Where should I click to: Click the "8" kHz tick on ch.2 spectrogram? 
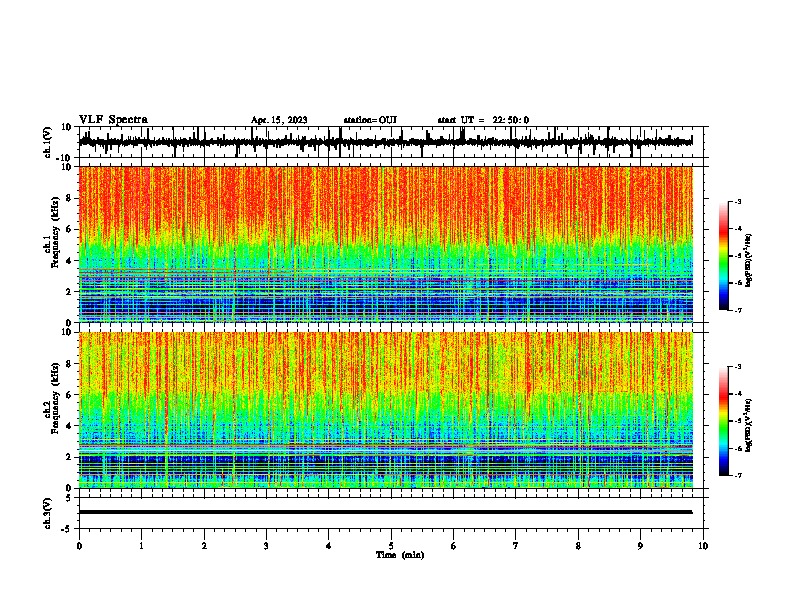point(70,364)
